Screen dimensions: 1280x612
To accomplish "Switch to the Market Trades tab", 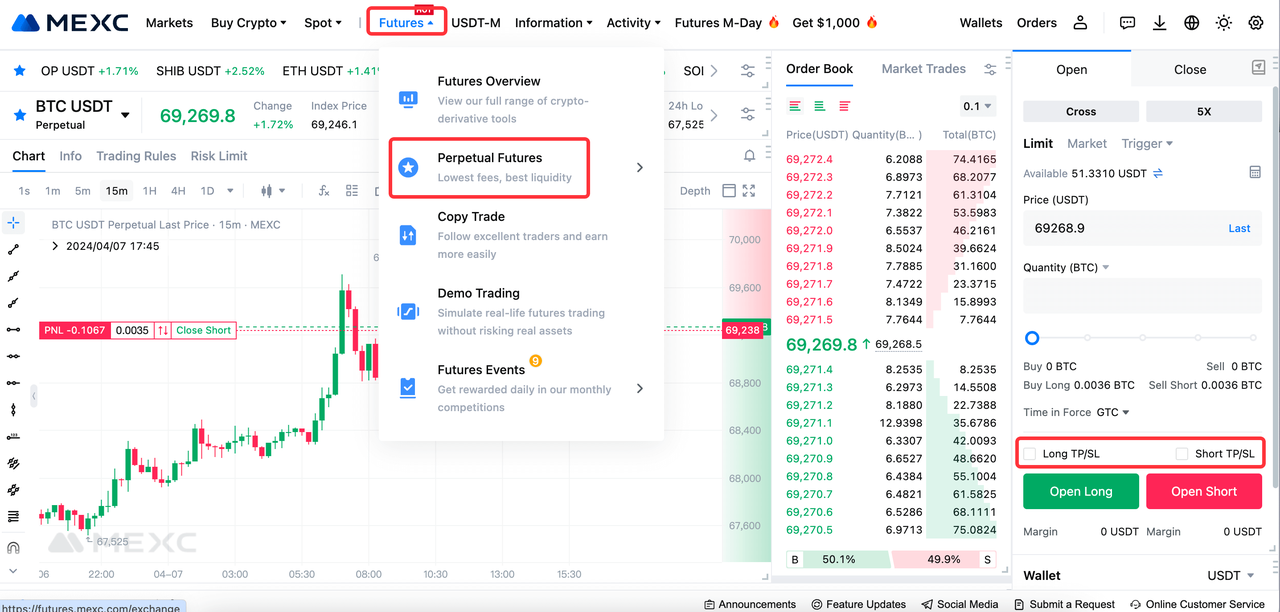I will (923, 69).
